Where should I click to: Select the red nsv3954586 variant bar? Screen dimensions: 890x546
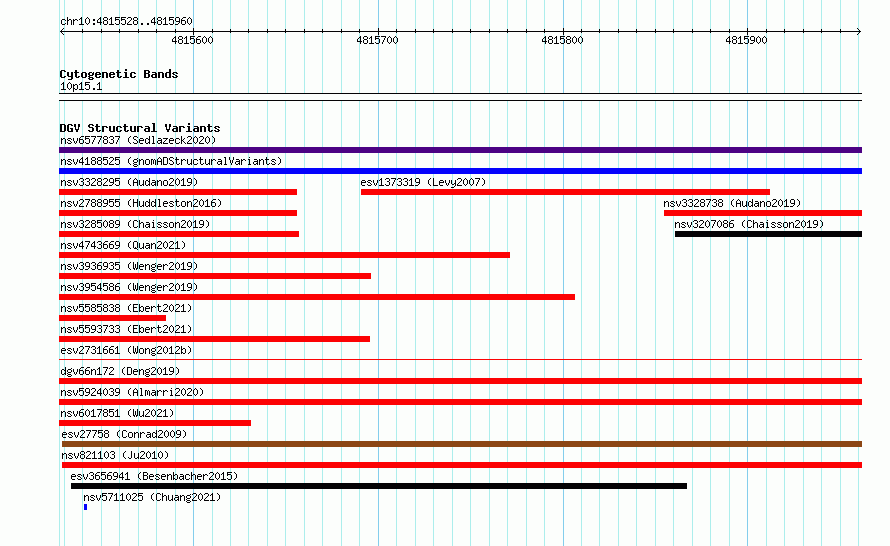[317, 297]
